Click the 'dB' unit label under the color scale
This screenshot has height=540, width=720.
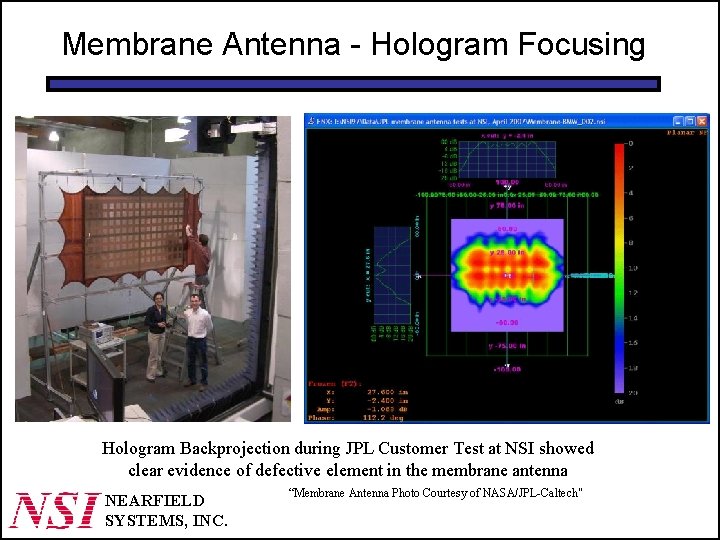(x=619, y=401)
